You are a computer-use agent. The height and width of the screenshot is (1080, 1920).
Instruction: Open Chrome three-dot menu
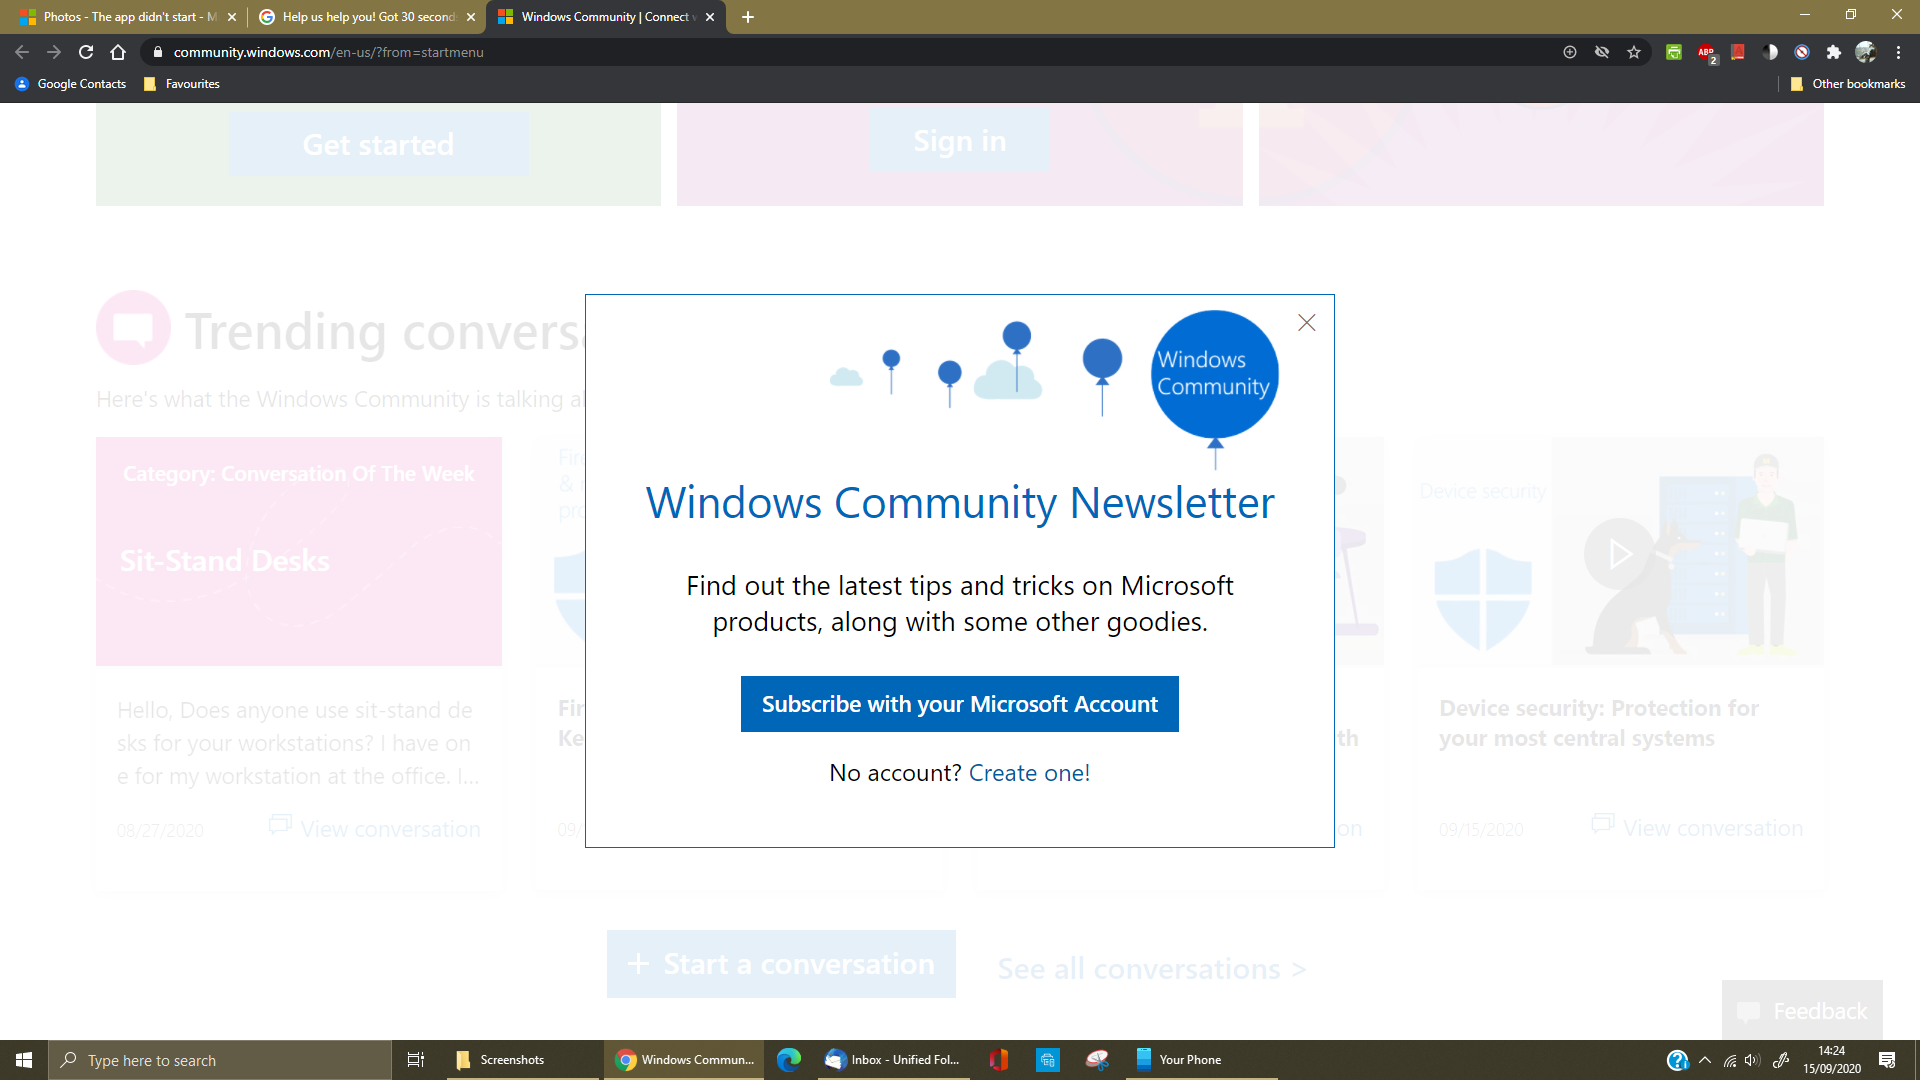click(x=1898, y=52)
